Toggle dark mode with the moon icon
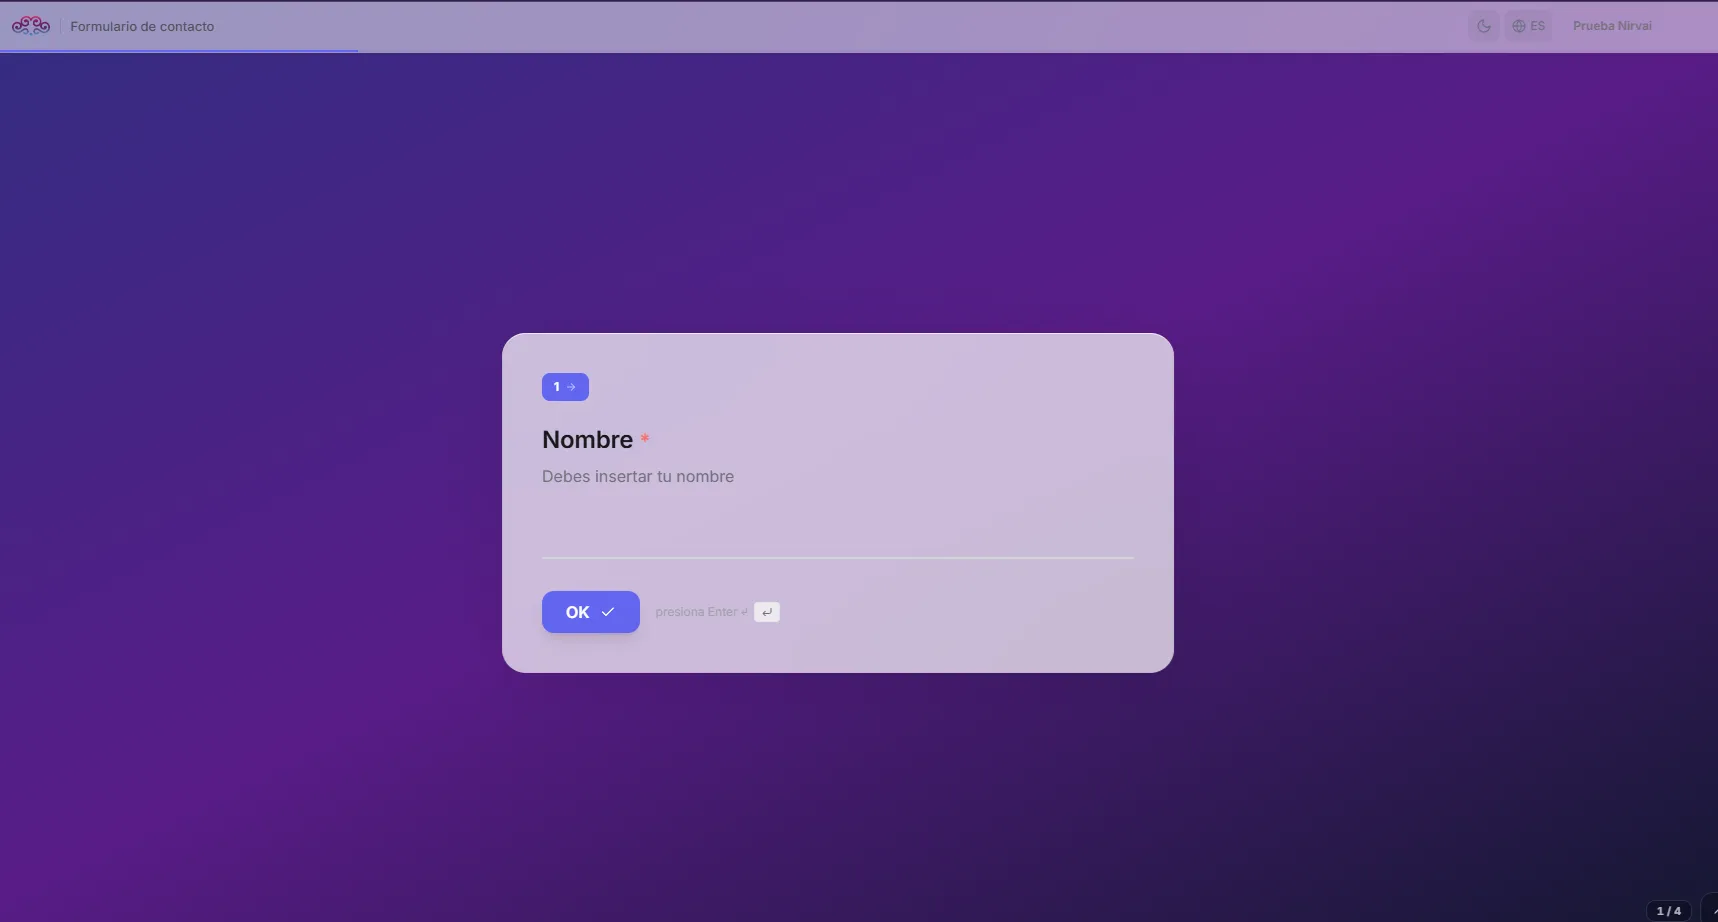Screen dimensions: 1718x922 tap(1484, 26)
